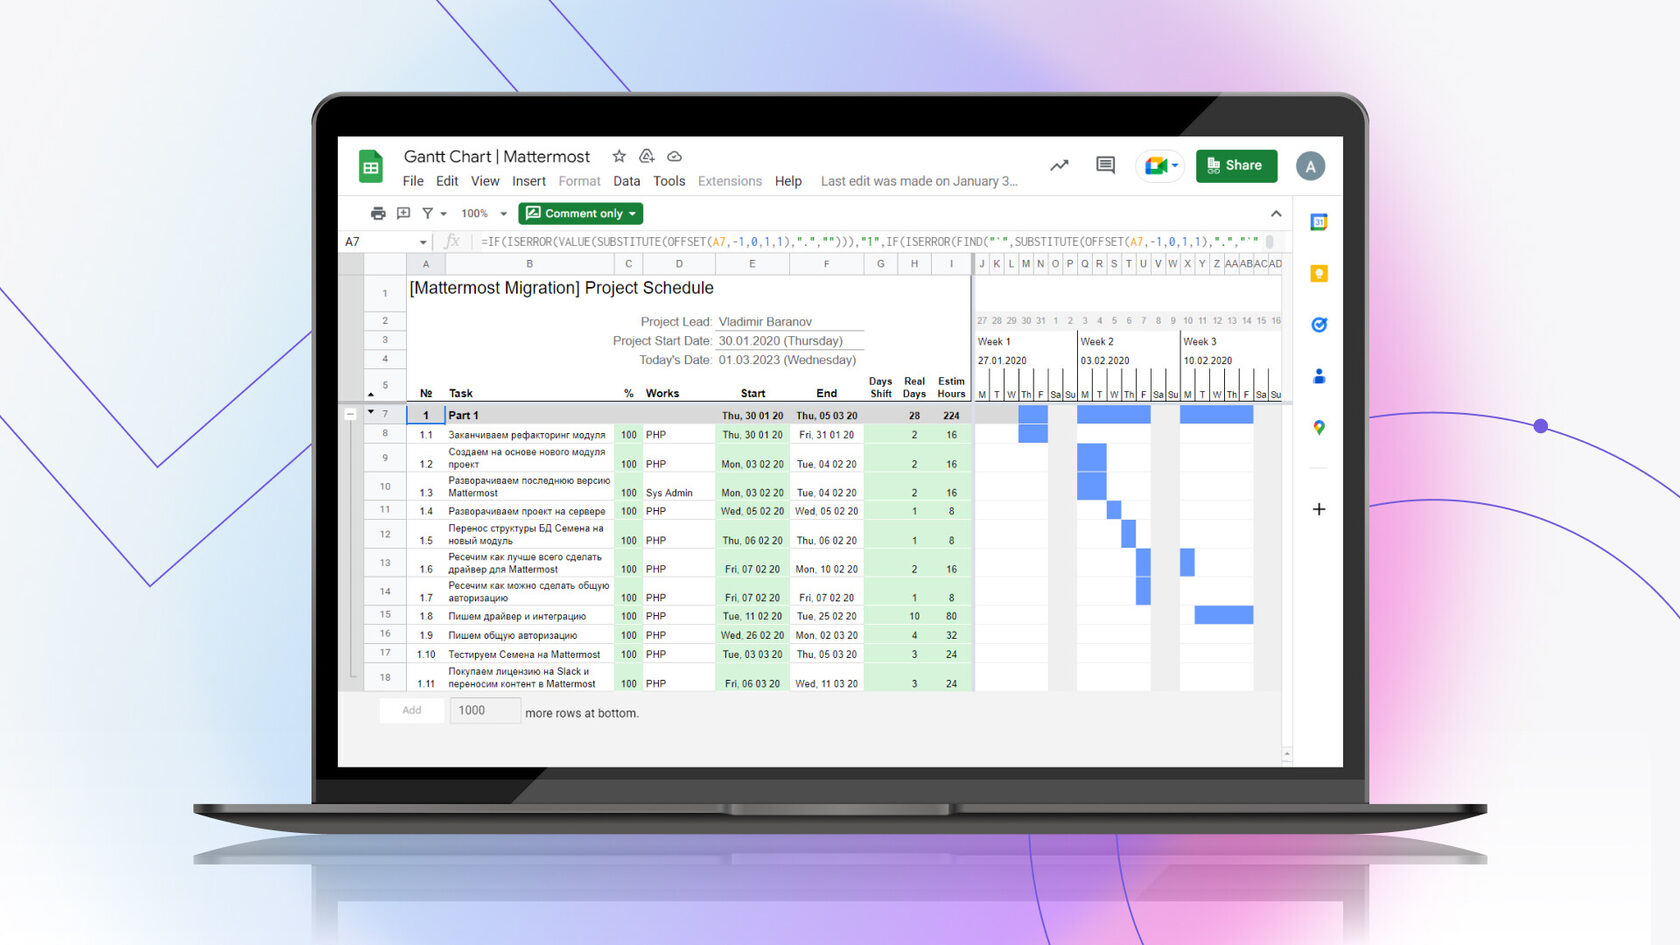Select the 'Tue, 25 02 20' end date cell

pyautogui.click(x=826, y=616)
